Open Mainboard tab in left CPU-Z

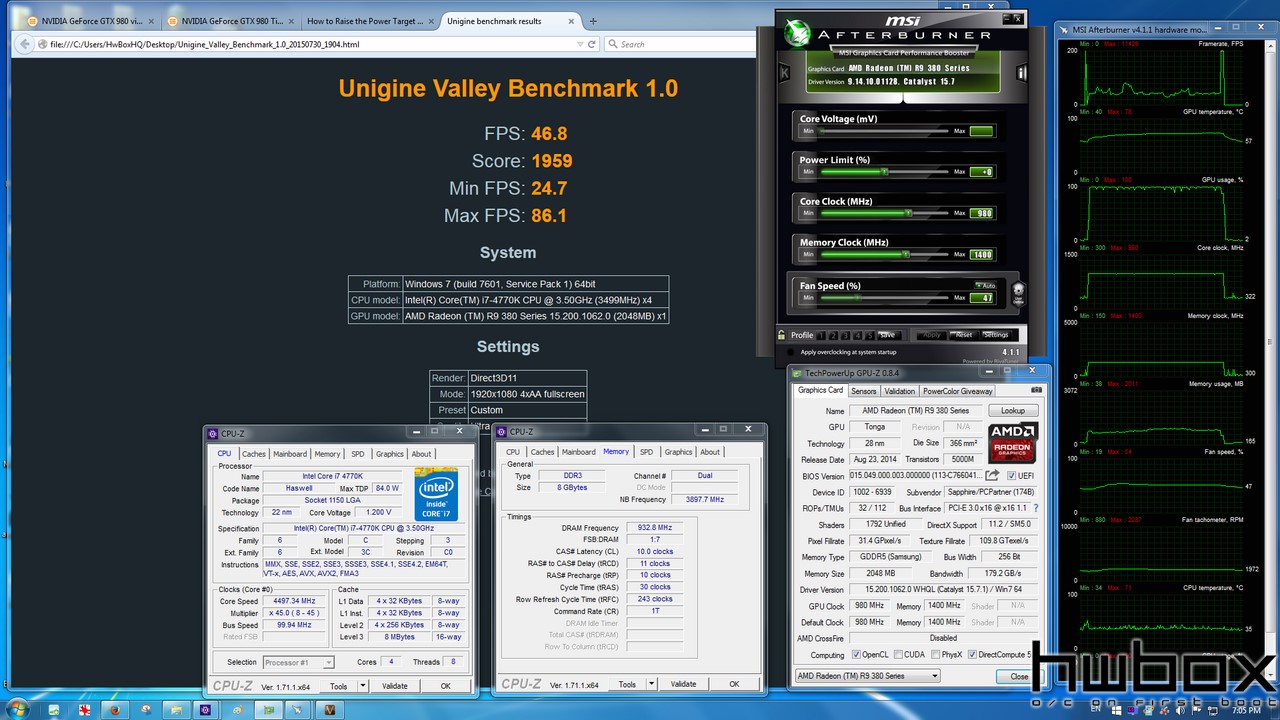tap(290, 453)
